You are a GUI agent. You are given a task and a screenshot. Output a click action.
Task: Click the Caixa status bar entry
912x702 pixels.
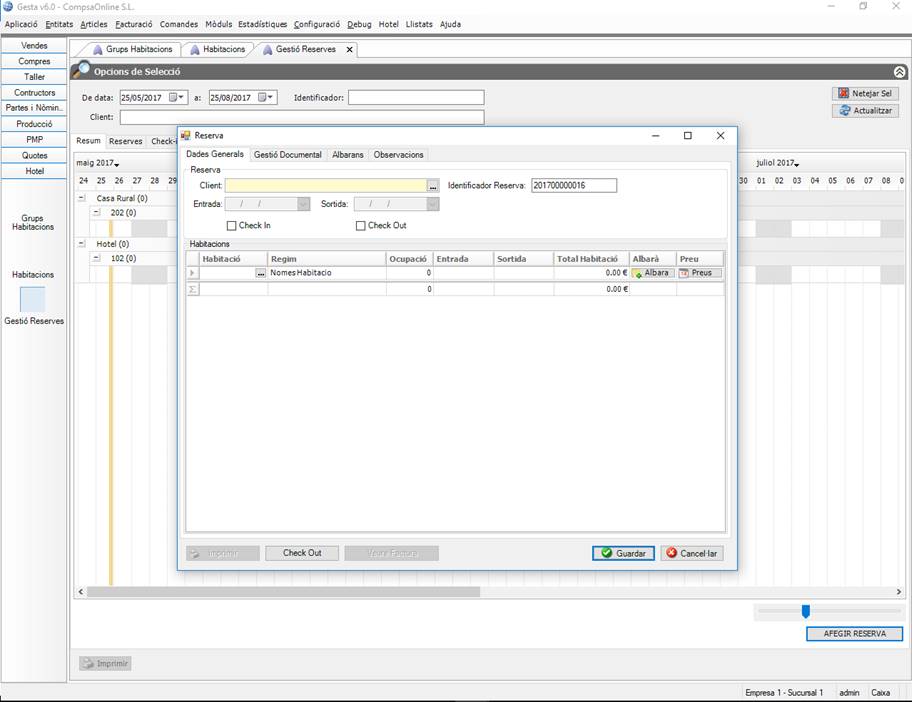pos(880,693)
